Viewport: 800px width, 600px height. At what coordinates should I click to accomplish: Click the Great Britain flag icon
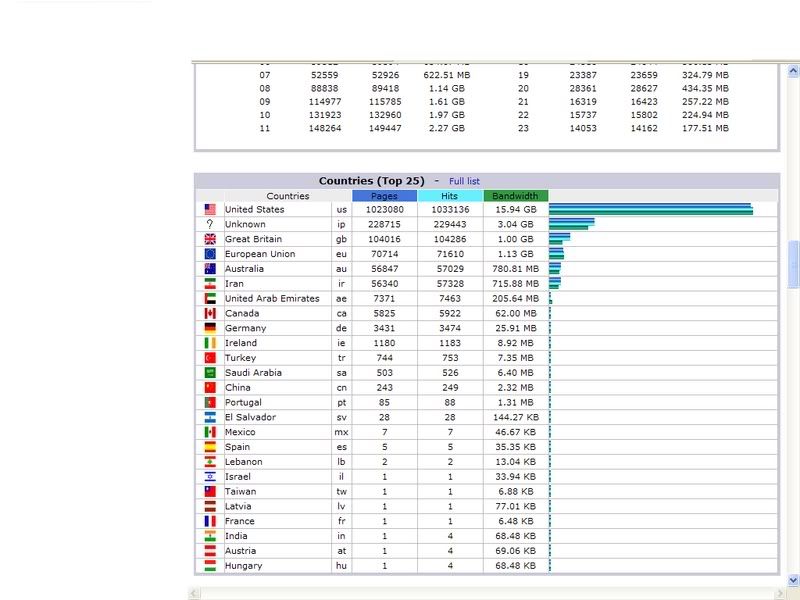(x=210, y=239)
